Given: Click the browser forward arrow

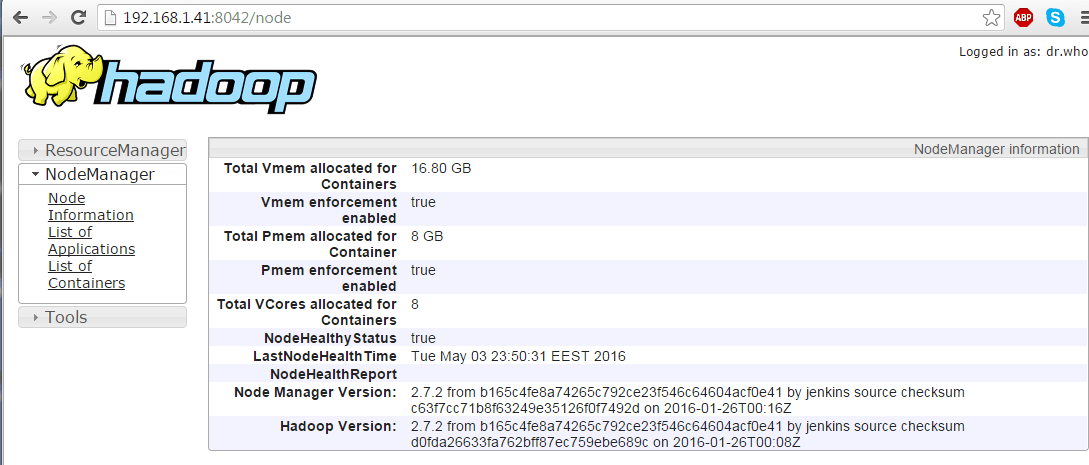Looking at the screenshot, I should [x=49, y=18].
